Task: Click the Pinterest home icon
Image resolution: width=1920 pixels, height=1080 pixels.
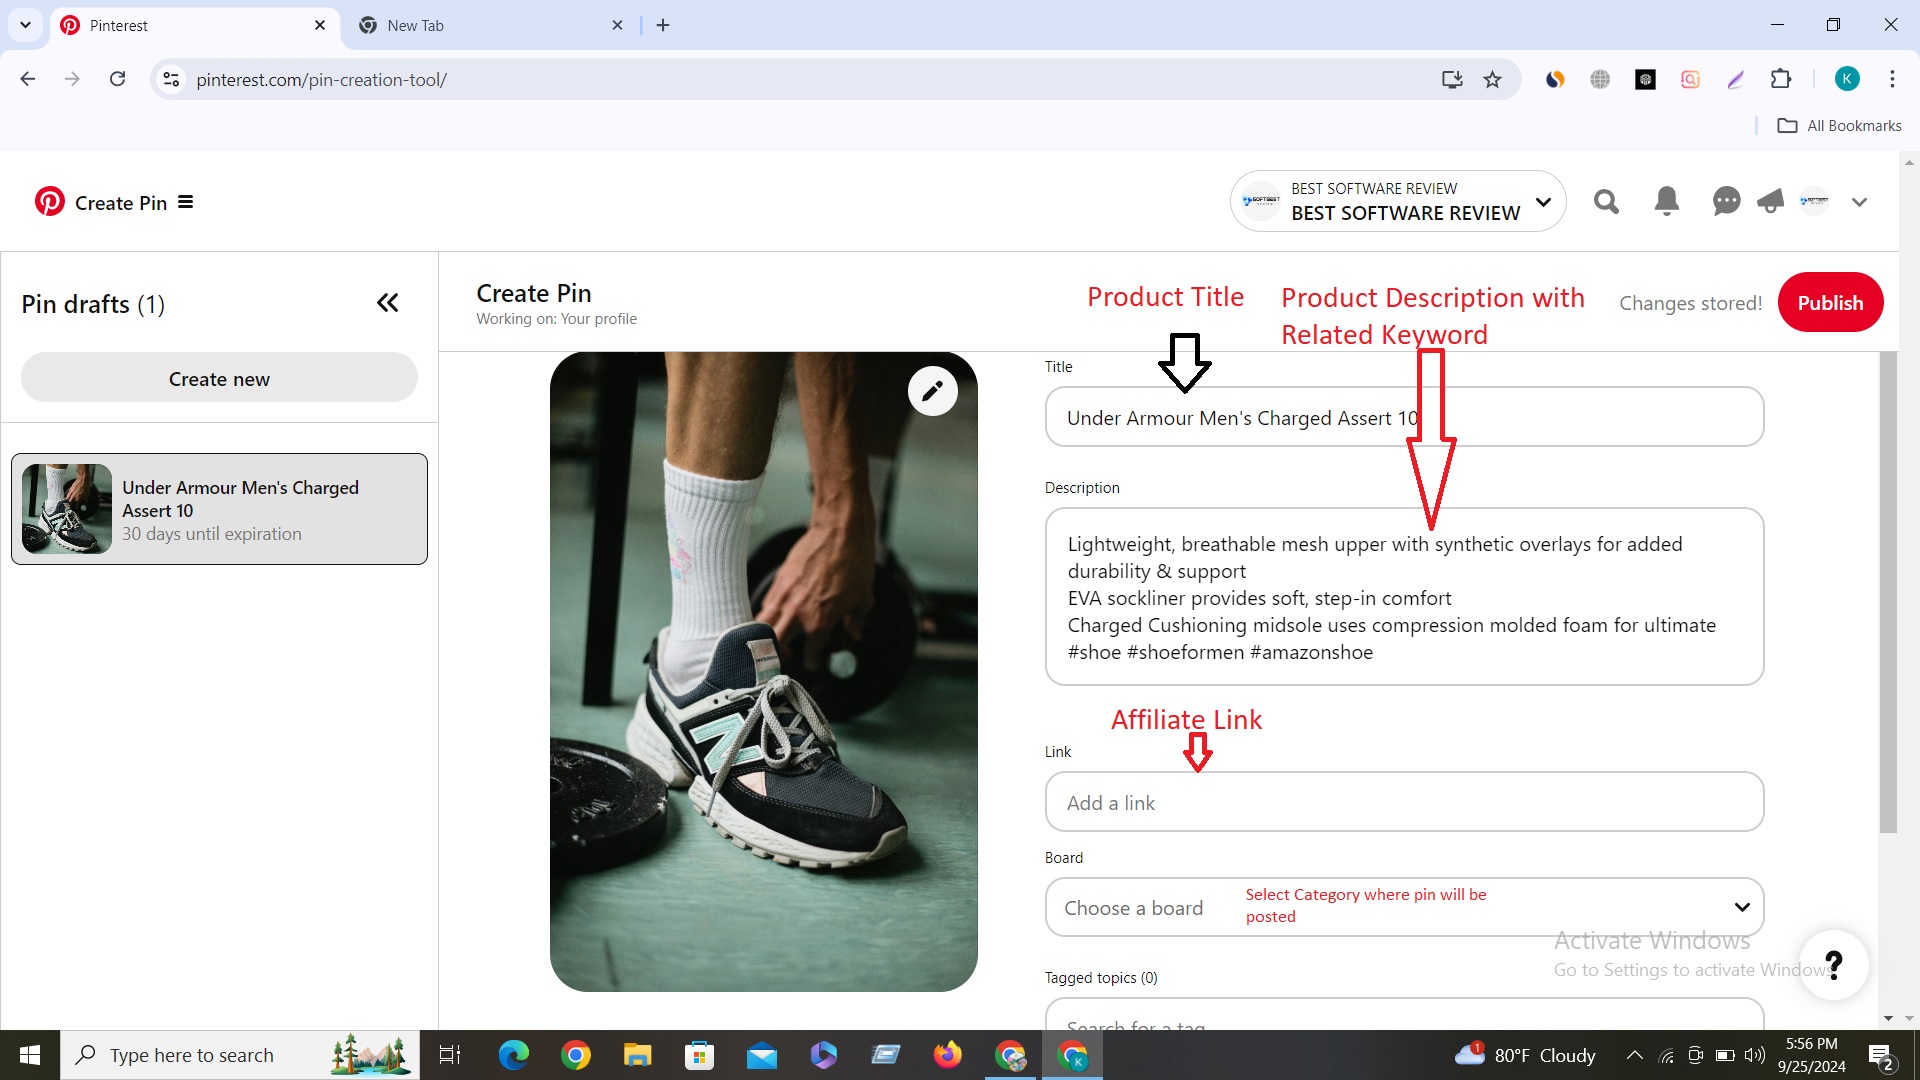Action: click(x=49, y=202)
